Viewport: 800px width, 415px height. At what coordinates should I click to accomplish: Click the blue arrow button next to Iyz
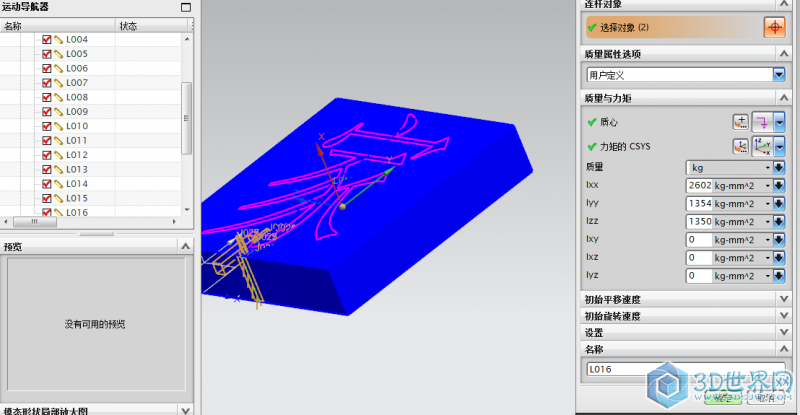pyautogui.click(x=779, y=276)
